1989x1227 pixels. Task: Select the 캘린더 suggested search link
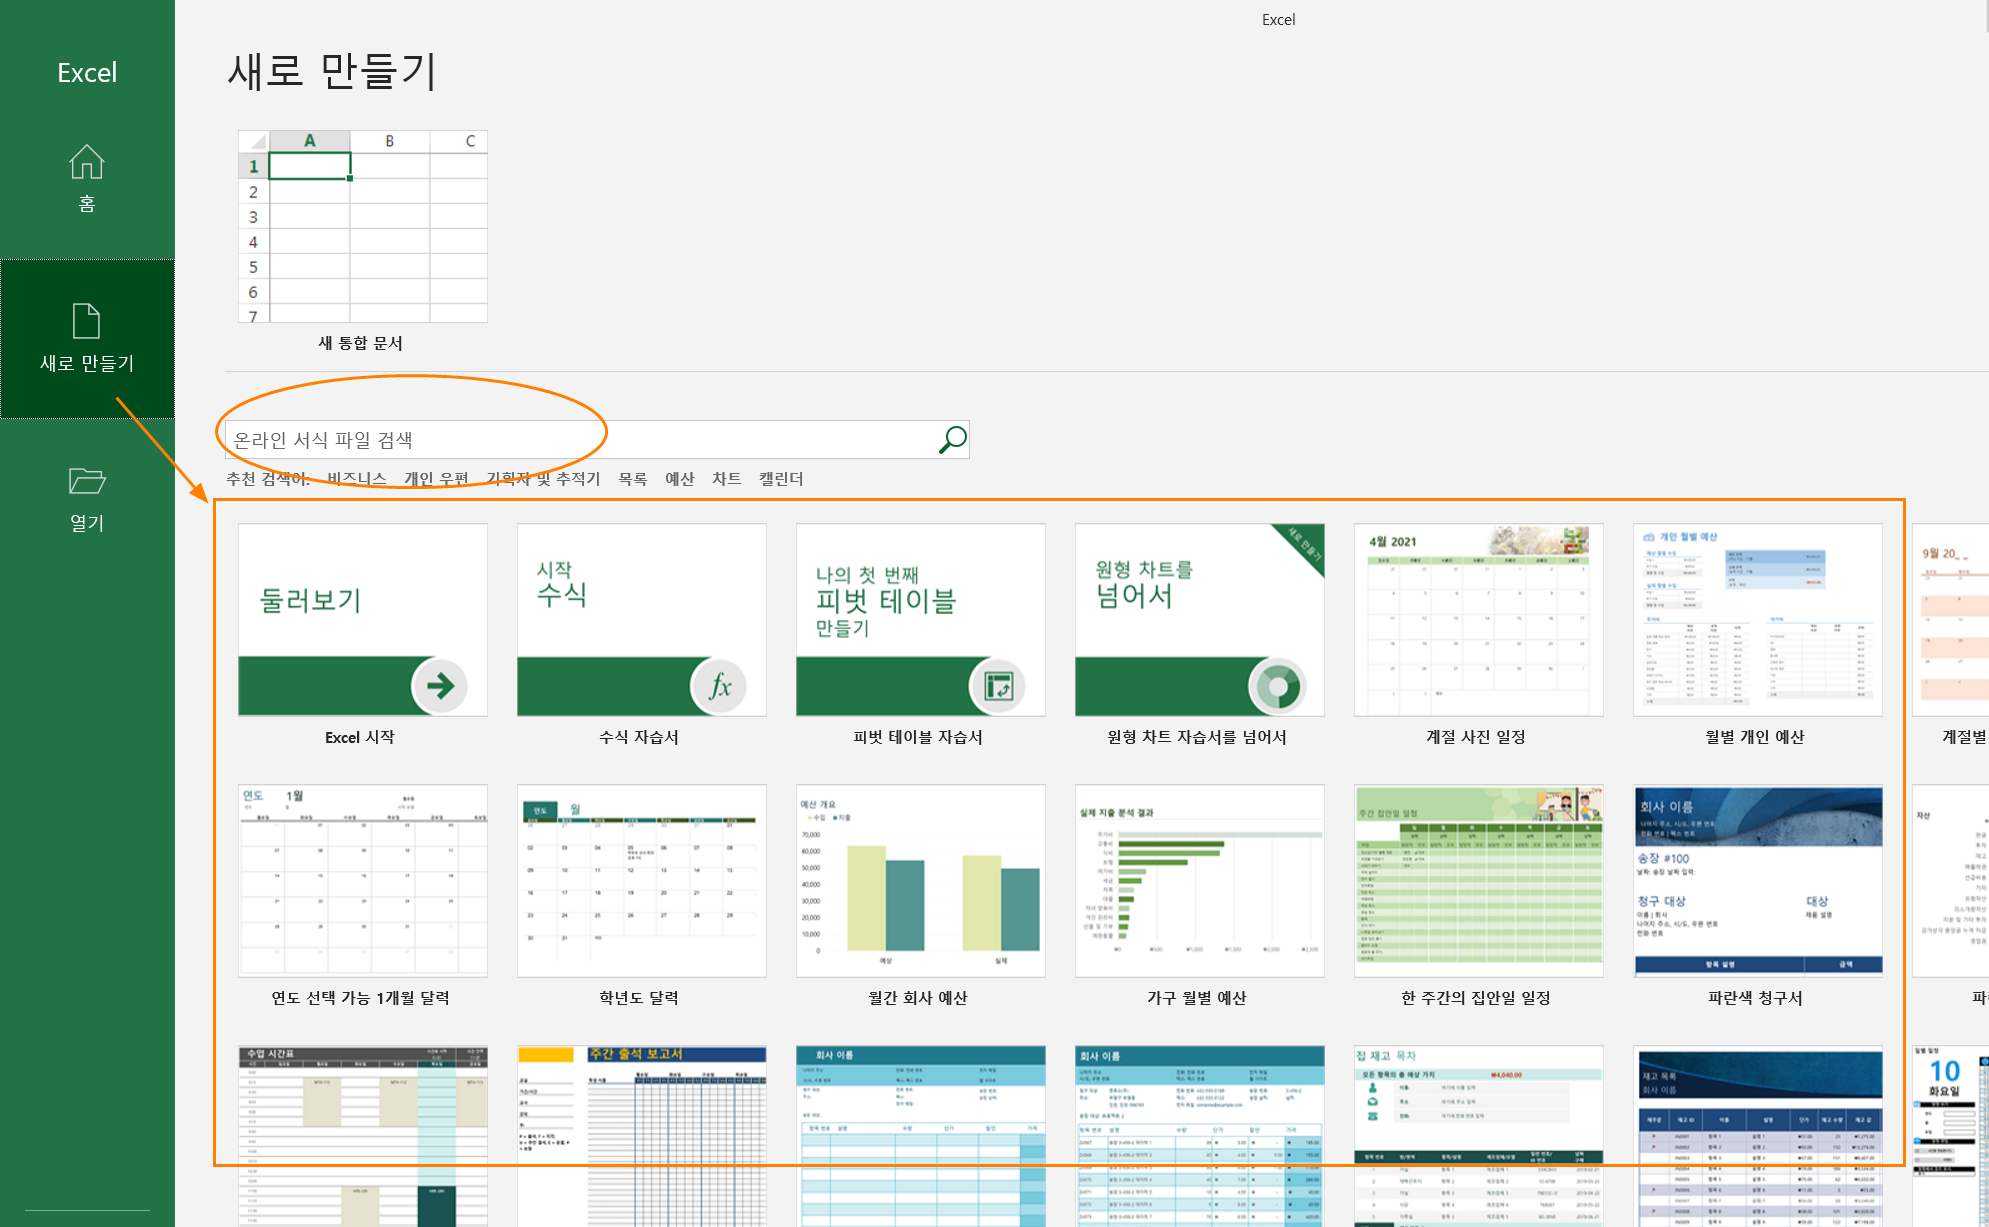point(780,479)
